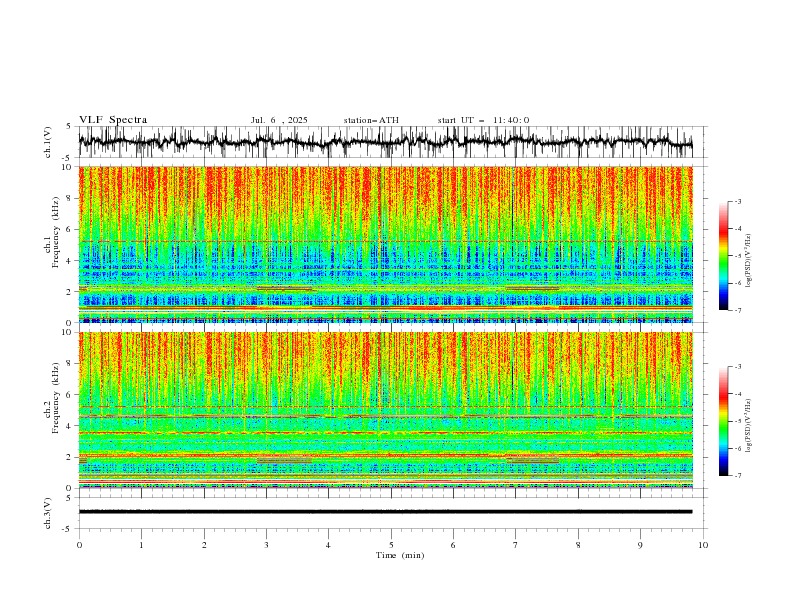
Task: Click the ch.3 flat voltage trace
Action: coord(385,512)
